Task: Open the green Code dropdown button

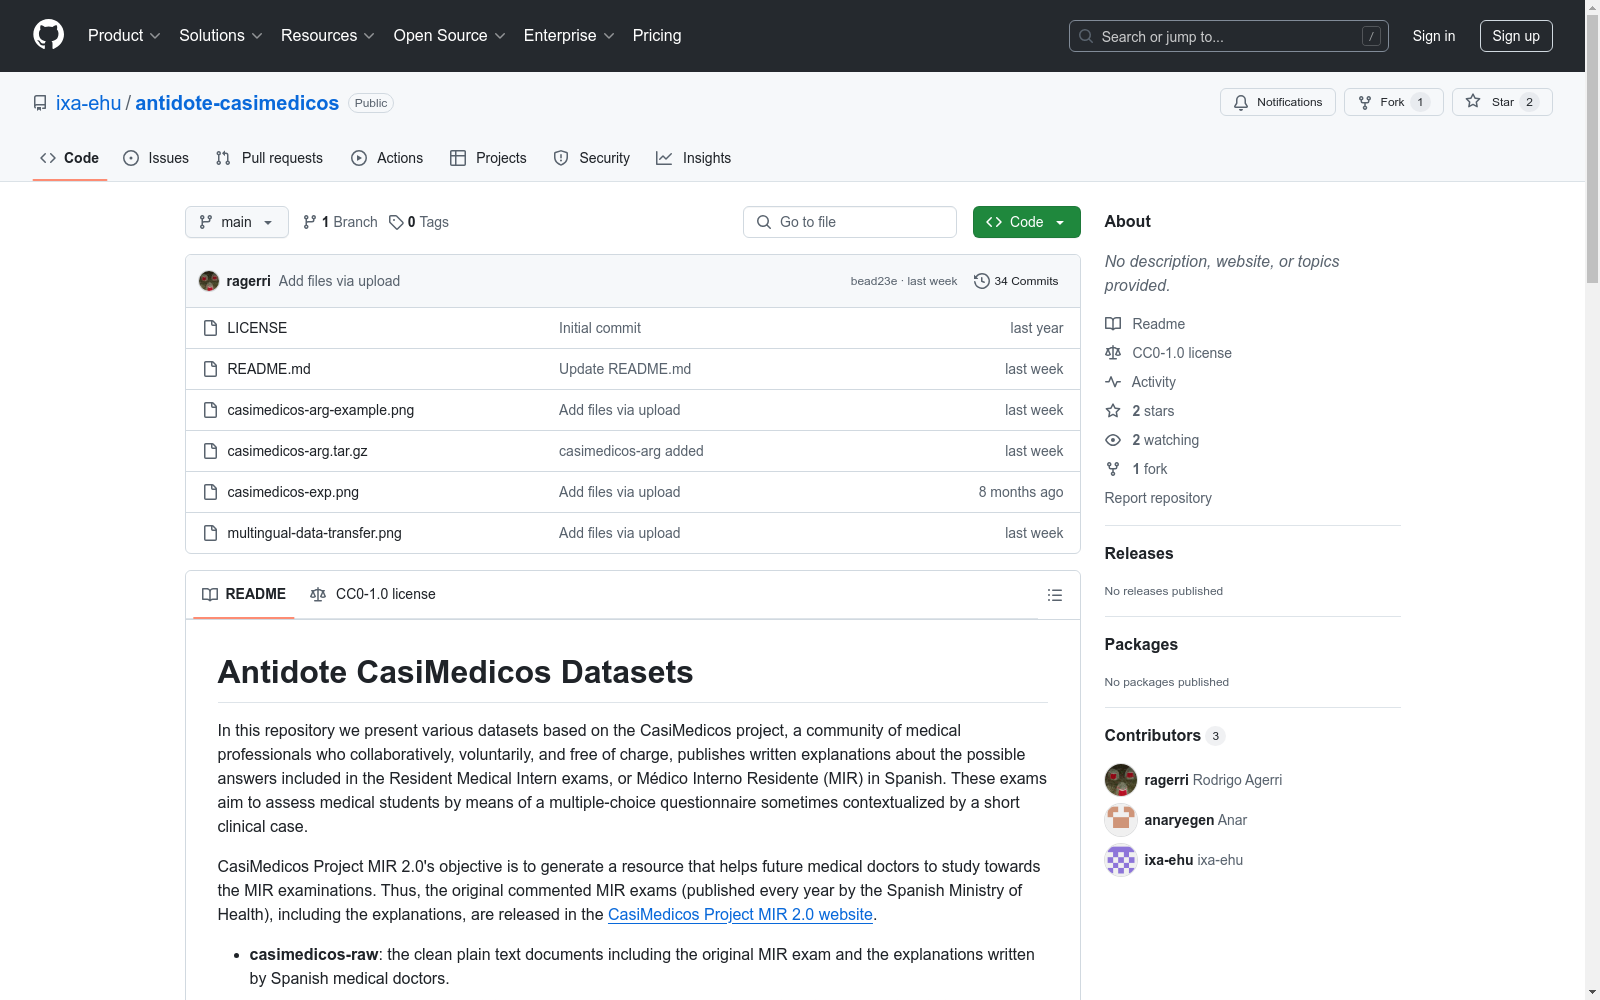Action: pos(1026,222)
